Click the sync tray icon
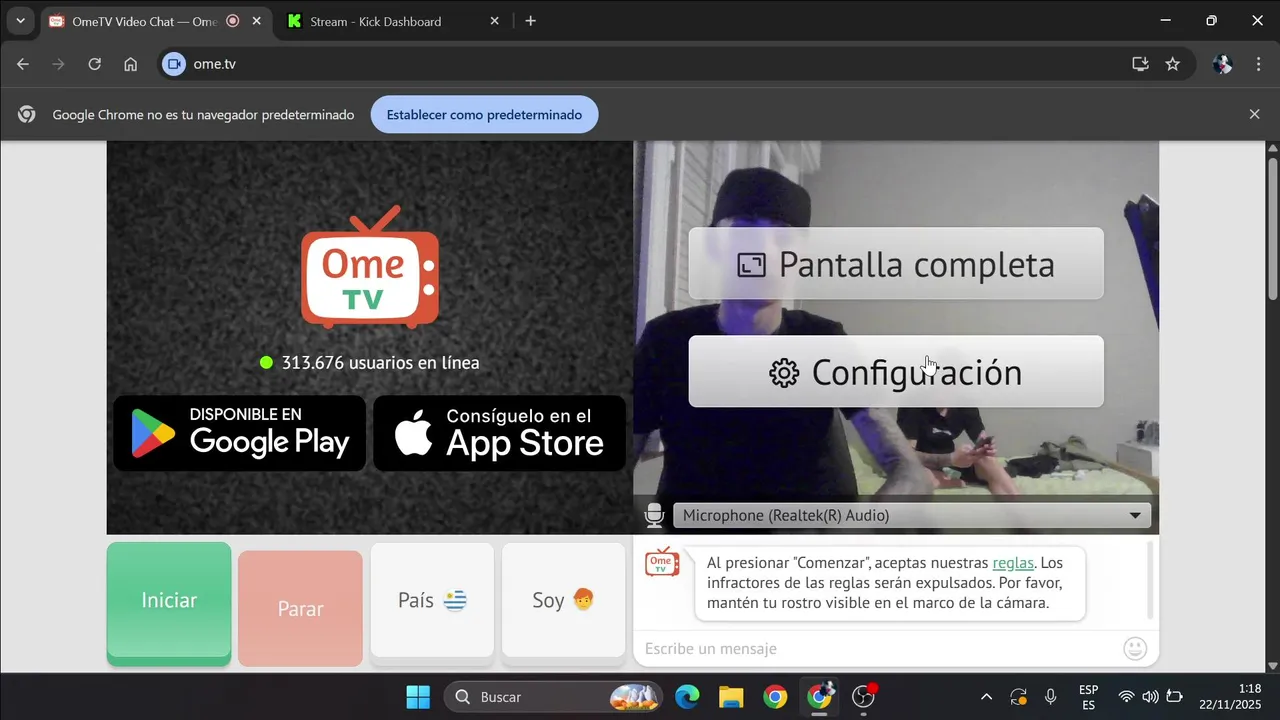Viewport: 1280px width, 720px height. (x=1018, y=697)
